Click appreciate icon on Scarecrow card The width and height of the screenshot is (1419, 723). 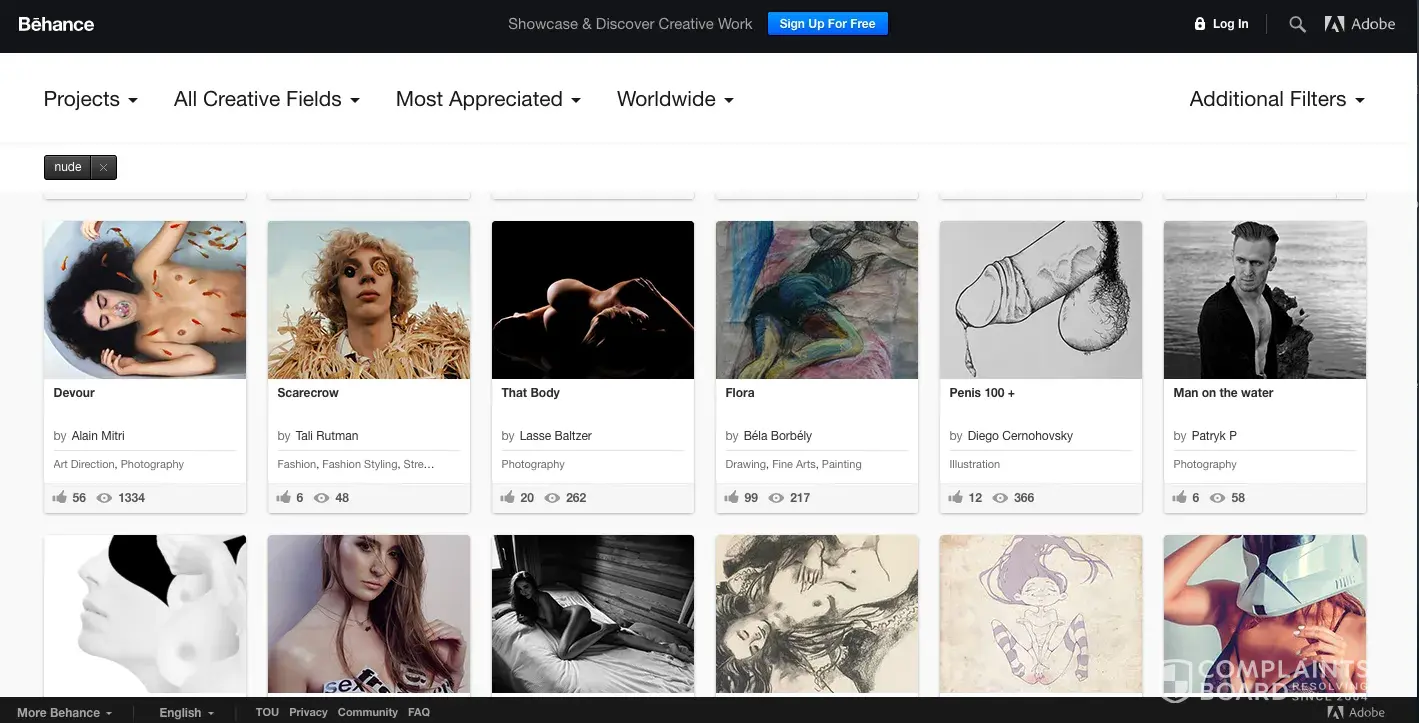283,497
